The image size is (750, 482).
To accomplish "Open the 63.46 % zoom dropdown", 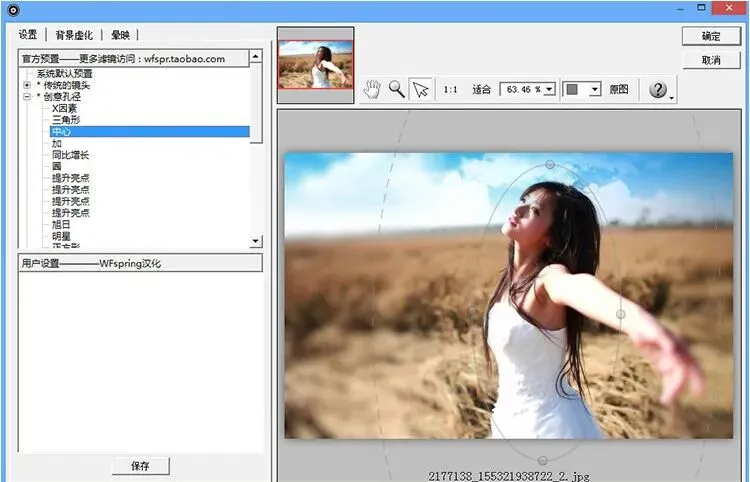I will [x=550, y=89].
